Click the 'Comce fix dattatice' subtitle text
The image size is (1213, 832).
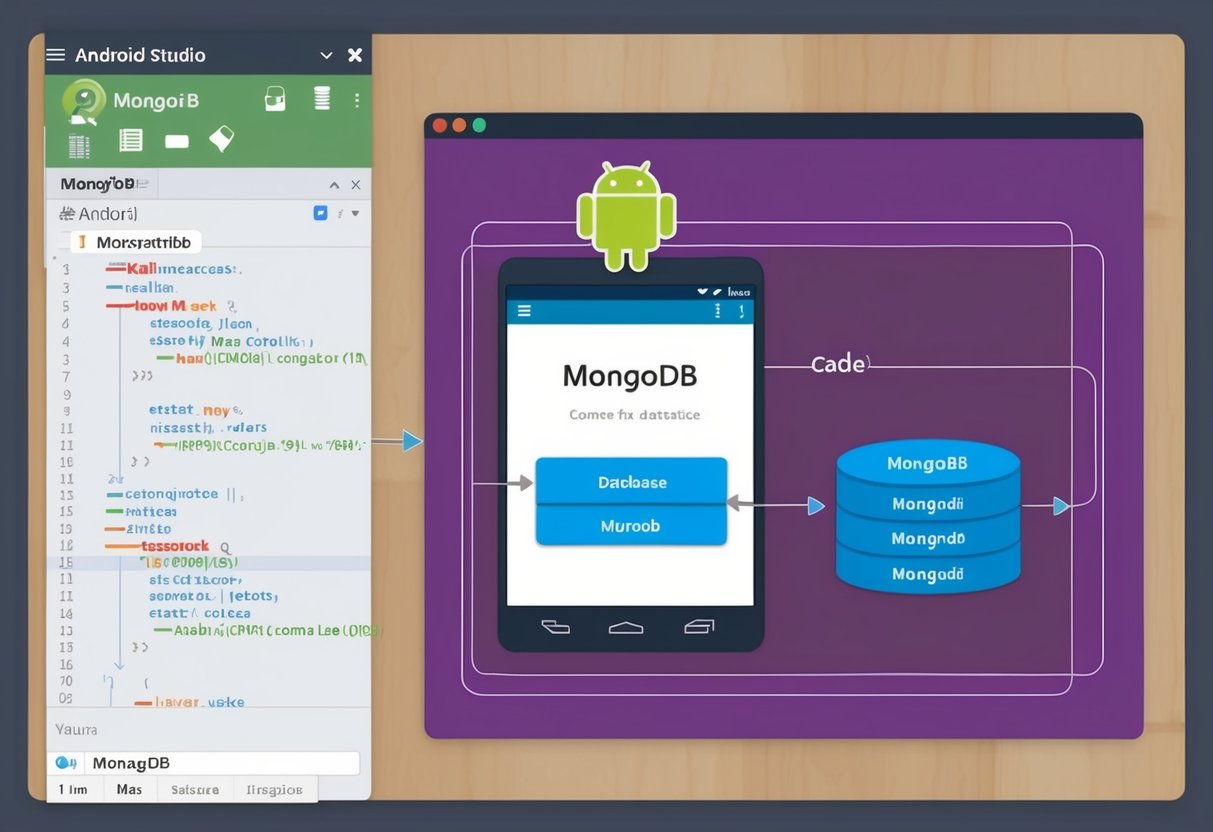[x=634, y=414]
